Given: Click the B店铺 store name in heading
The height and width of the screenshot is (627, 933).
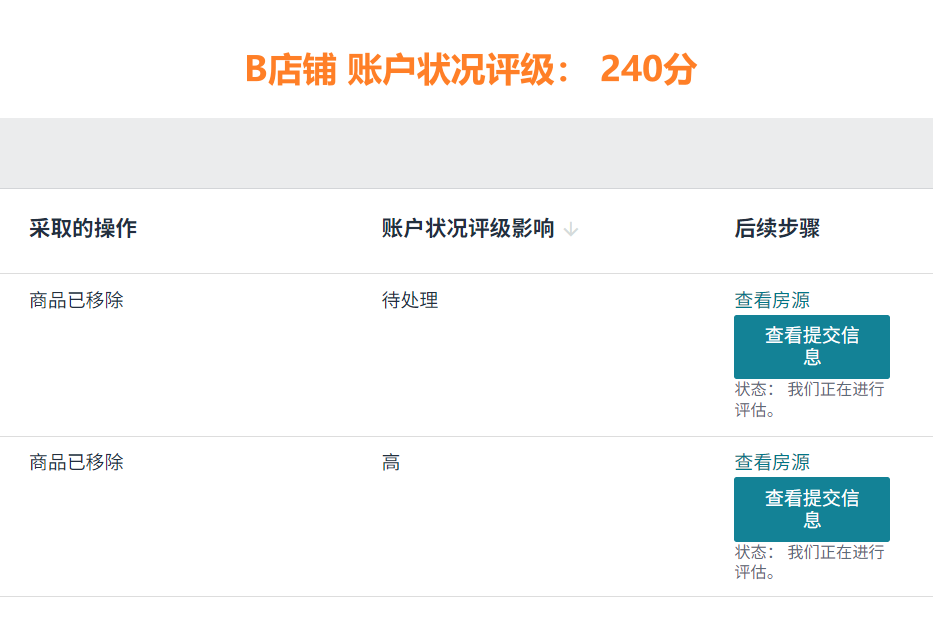Looking at the screenshot, I should point(291,69).
